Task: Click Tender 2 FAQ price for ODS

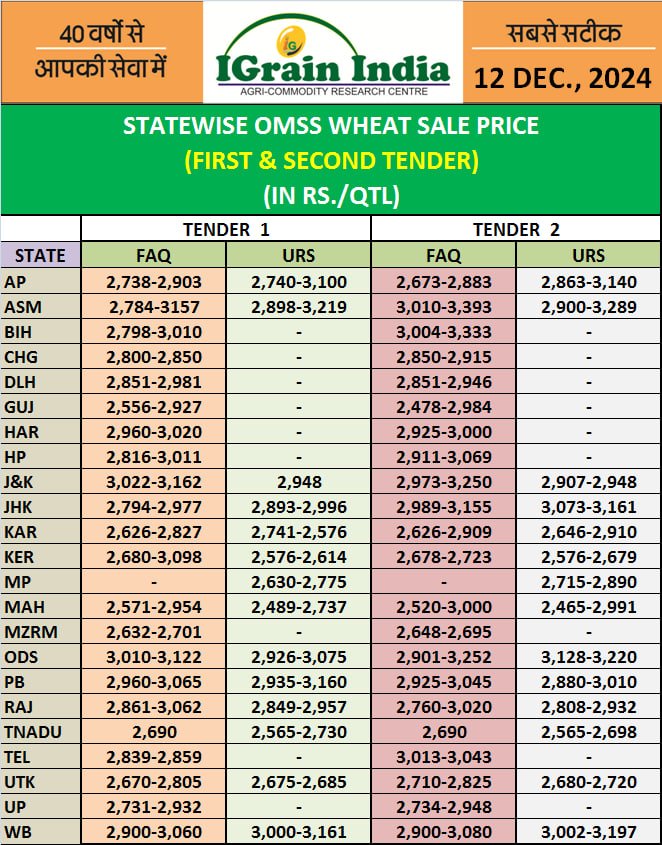Action: (443, 681)
